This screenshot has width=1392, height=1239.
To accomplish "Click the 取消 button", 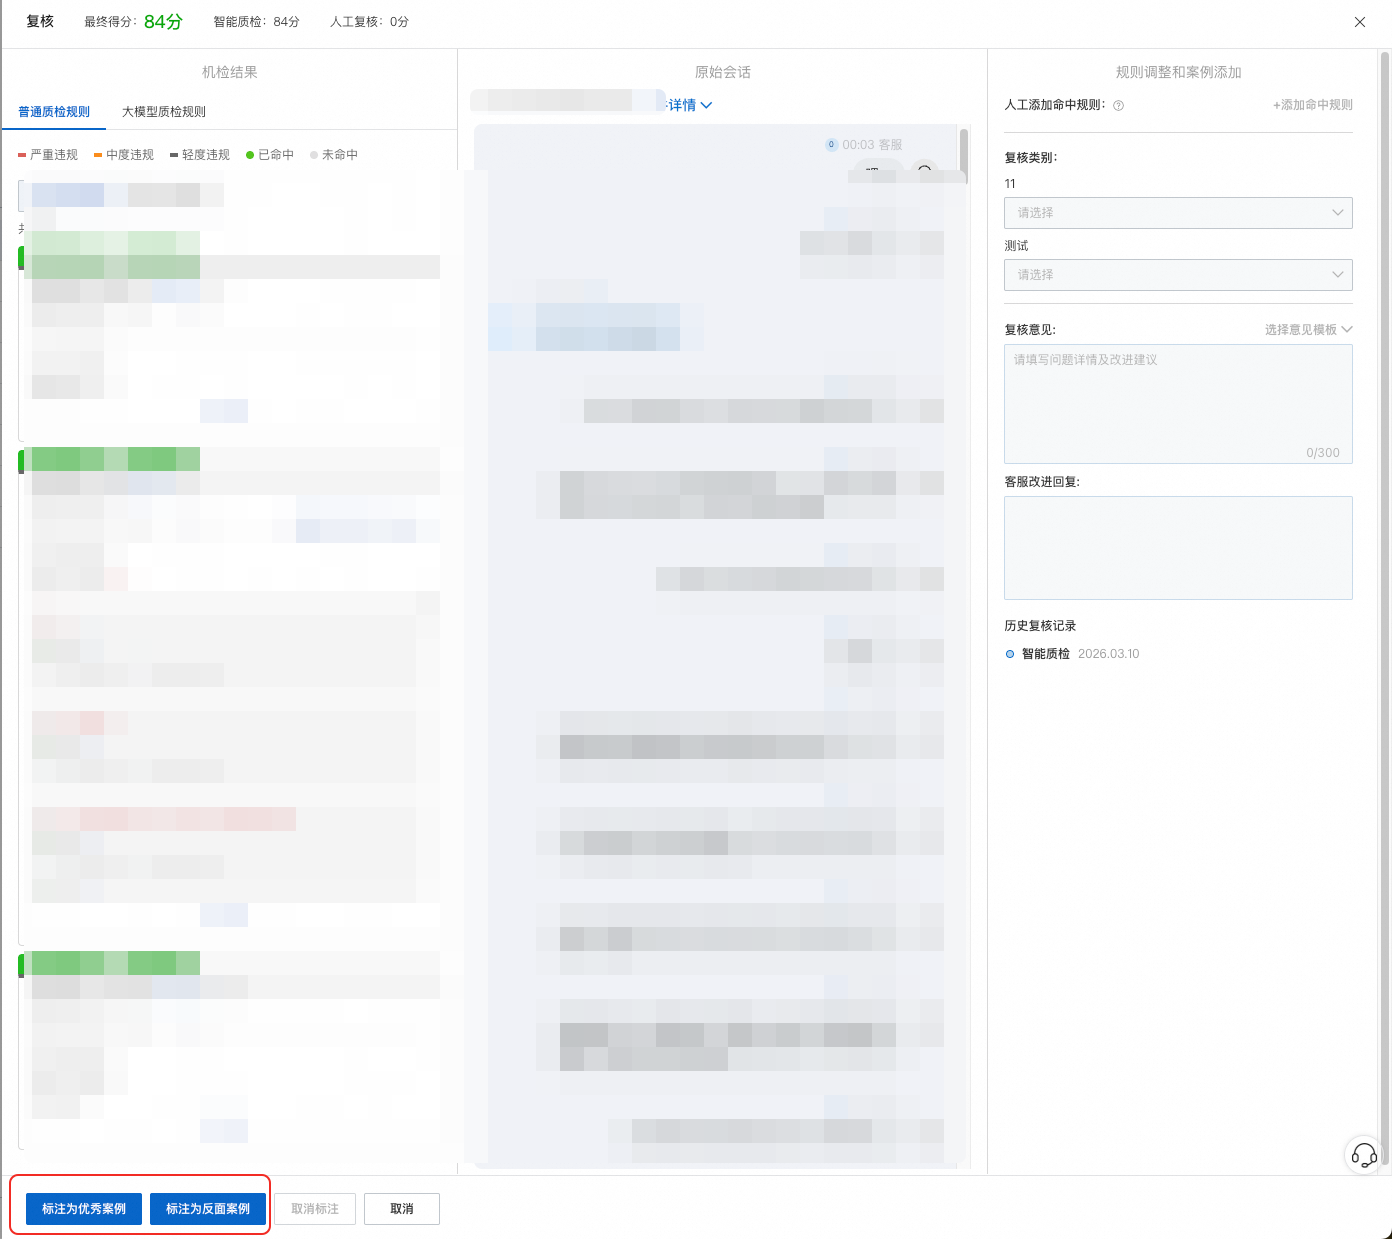I will pos(402,1209).
